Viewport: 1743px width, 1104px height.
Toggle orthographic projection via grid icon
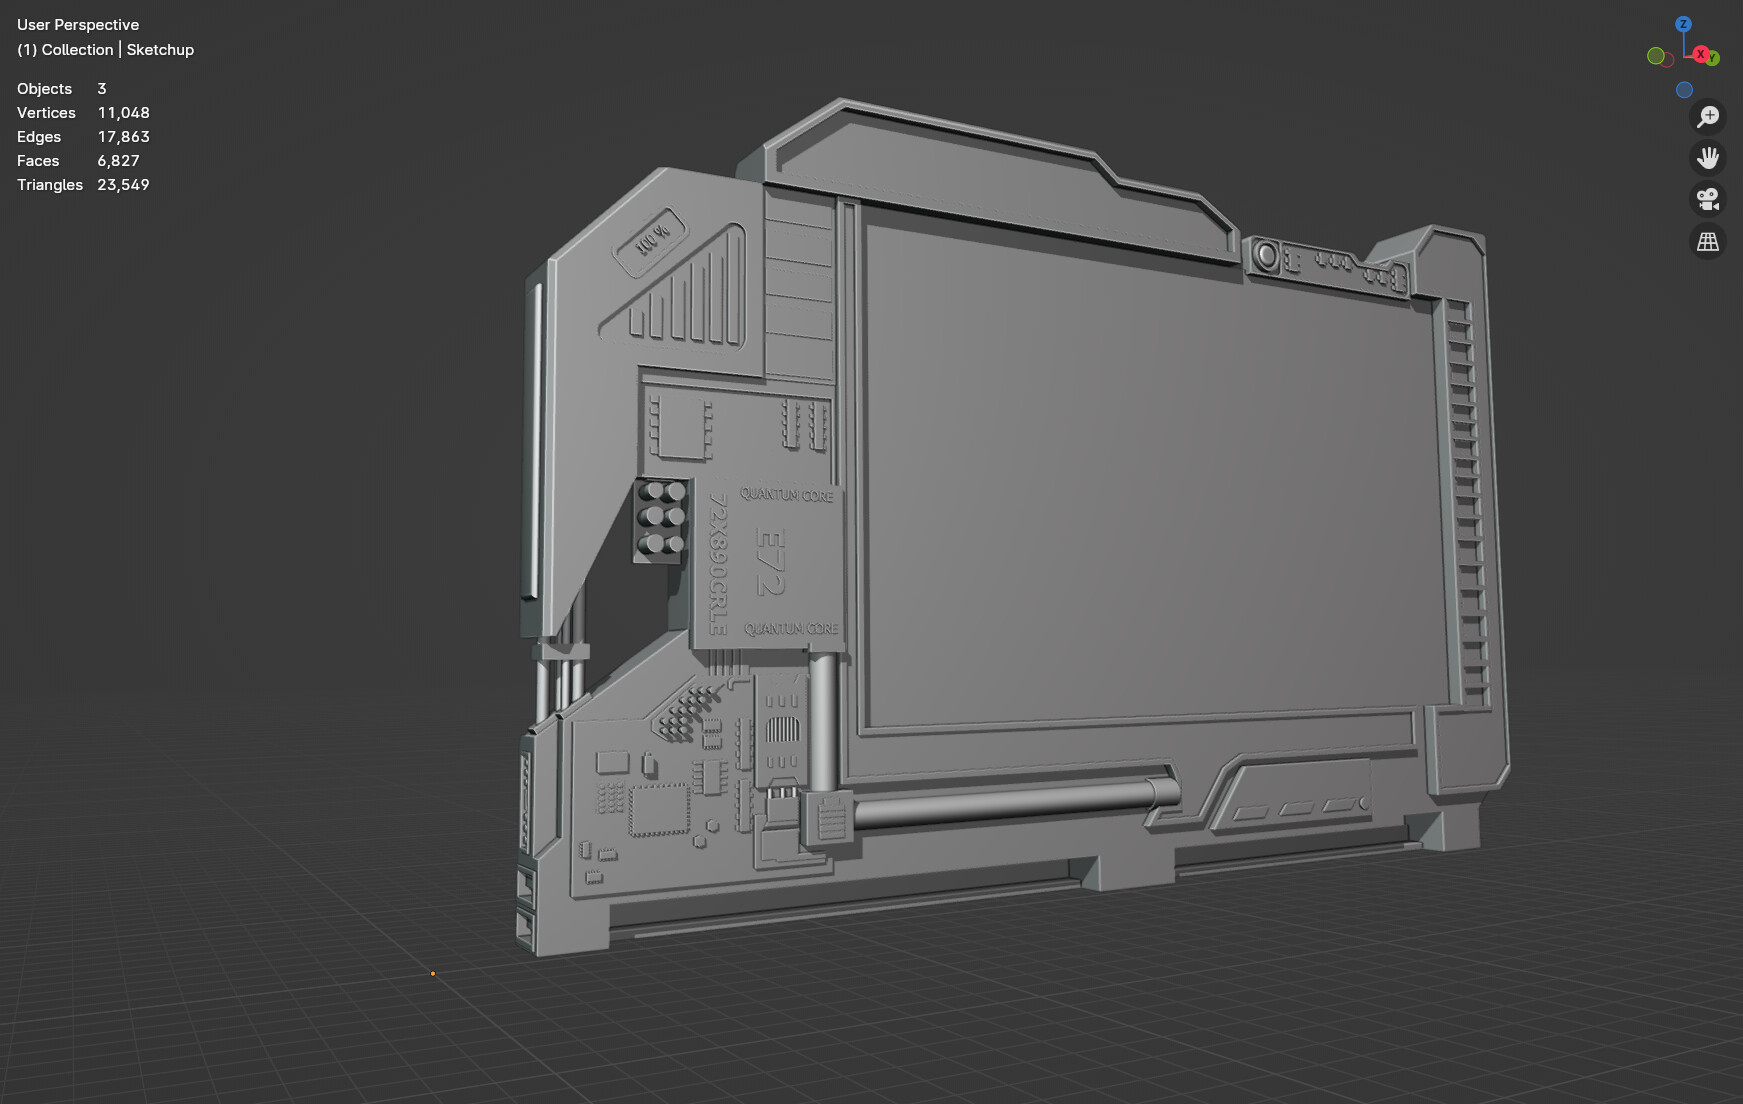click(x=1708, y=241)
